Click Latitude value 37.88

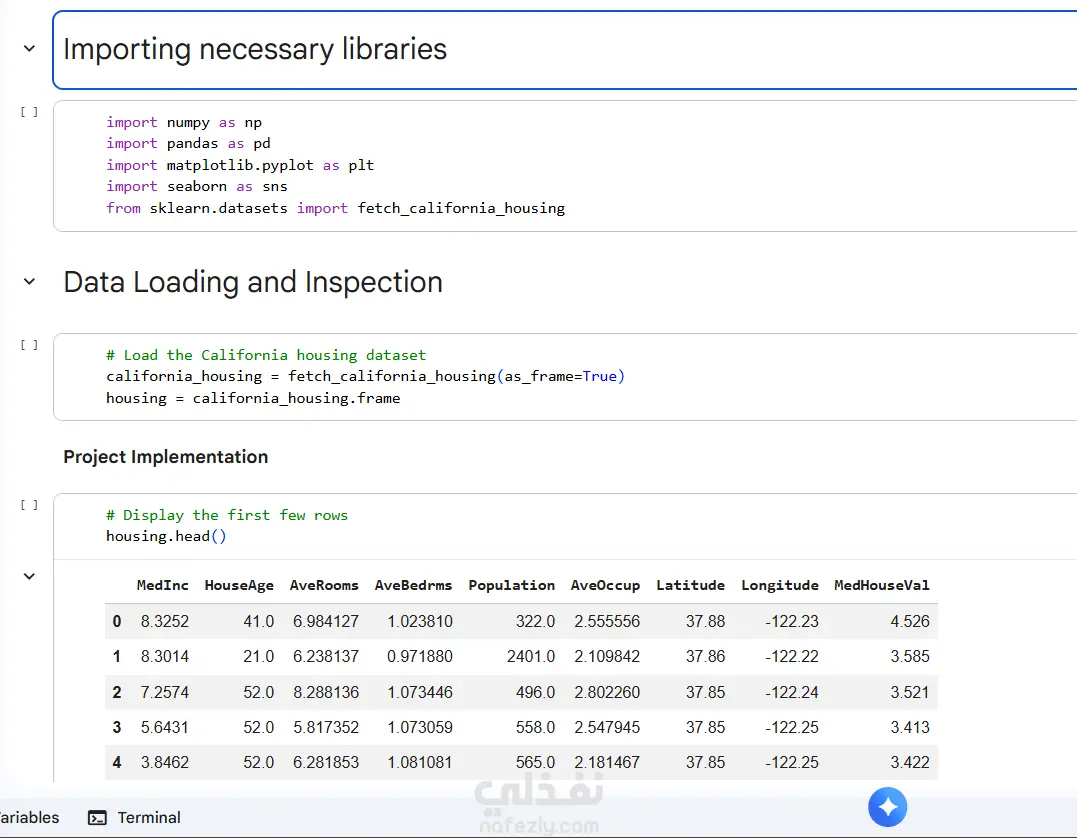coord(705,622)
